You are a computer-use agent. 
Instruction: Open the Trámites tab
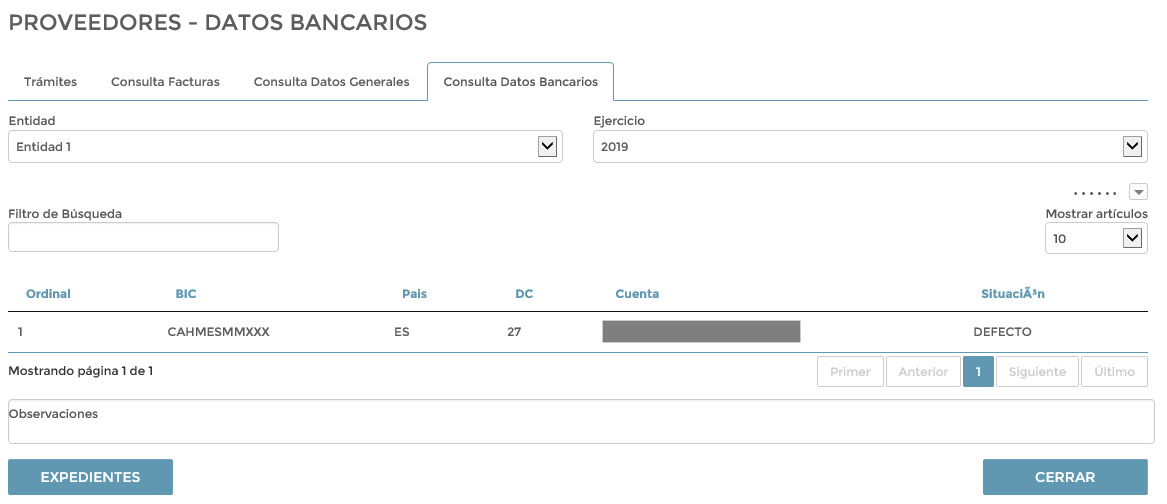click(x=50, y=82)
